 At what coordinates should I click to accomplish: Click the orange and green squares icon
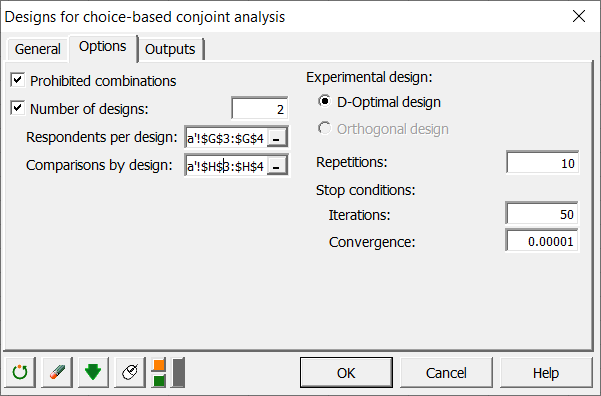159,373
